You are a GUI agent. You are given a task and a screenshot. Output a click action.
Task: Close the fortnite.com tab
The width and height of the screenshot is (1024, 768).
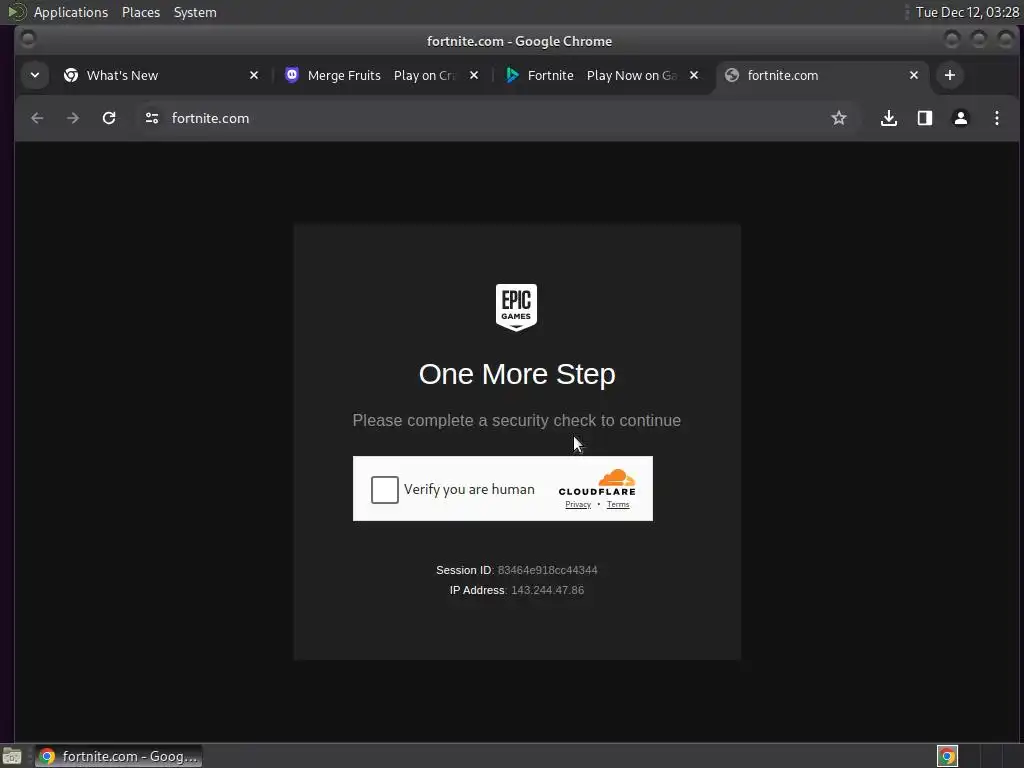(x=914, y=75)
